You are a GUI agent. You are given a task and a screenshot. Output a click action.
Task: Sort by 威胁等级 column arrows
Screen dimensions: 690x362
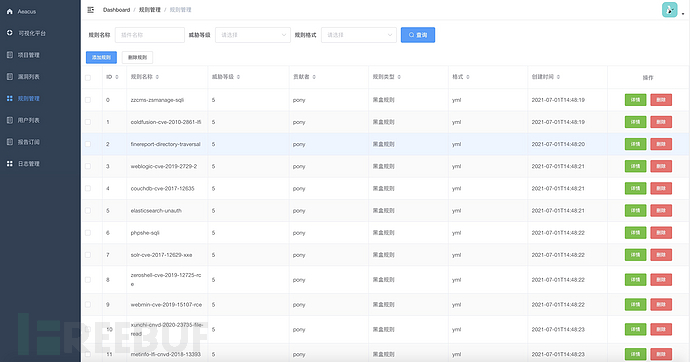pos(238,77)
